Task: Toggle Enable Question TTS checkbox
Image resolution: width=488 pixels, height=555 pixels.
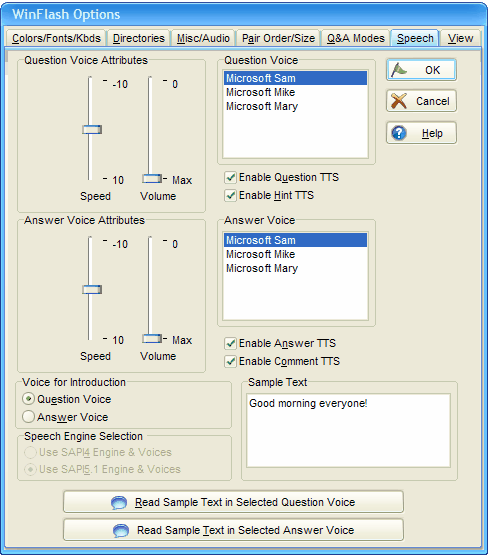Action: click(x=230, y=177)
